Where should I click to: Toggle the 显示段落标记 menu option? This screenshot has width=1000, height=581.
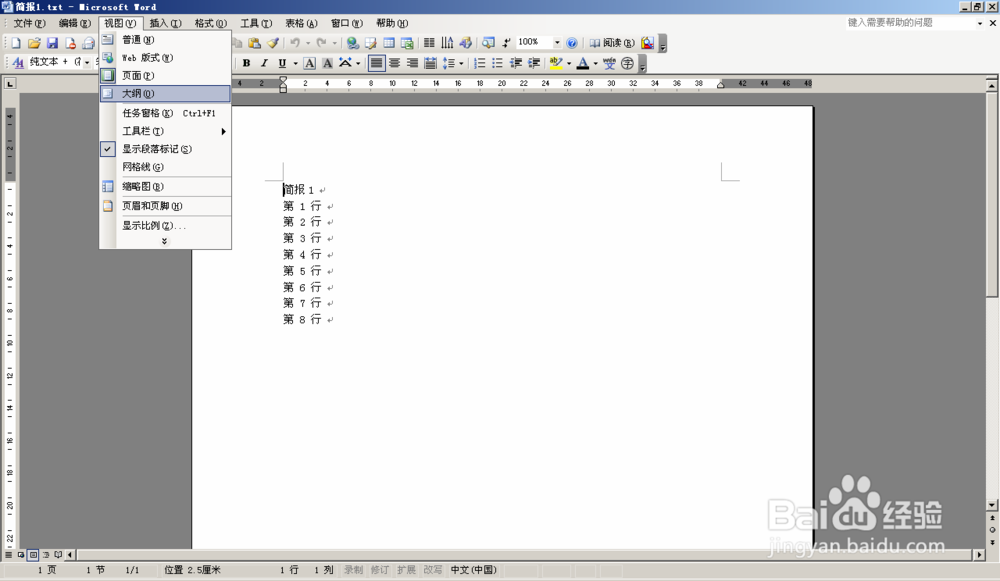(165, 149)
